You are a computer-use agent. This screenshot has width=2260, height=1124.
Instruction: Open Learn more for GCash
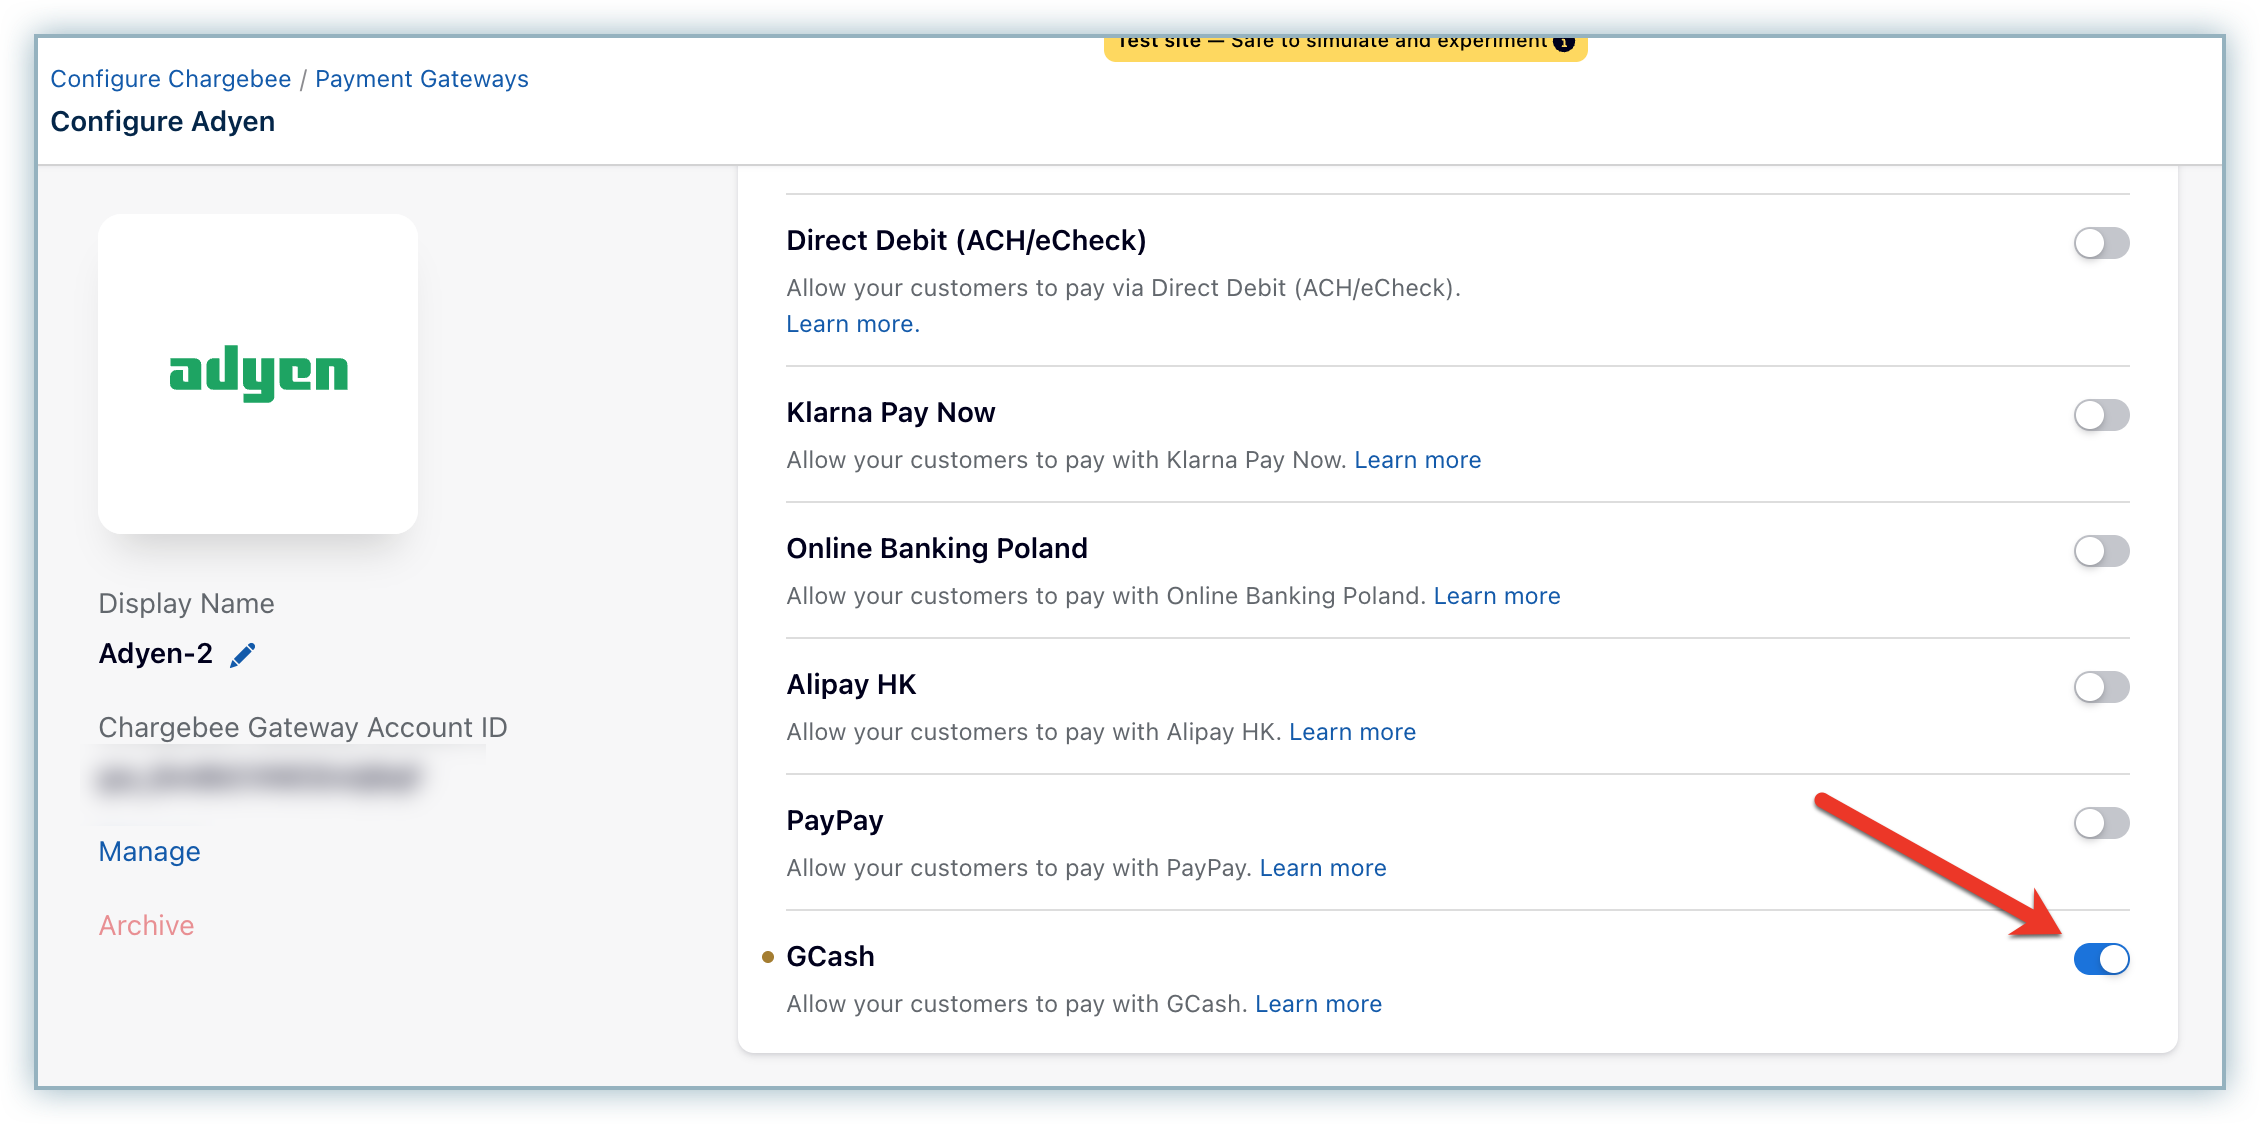click(1318, 1004)
